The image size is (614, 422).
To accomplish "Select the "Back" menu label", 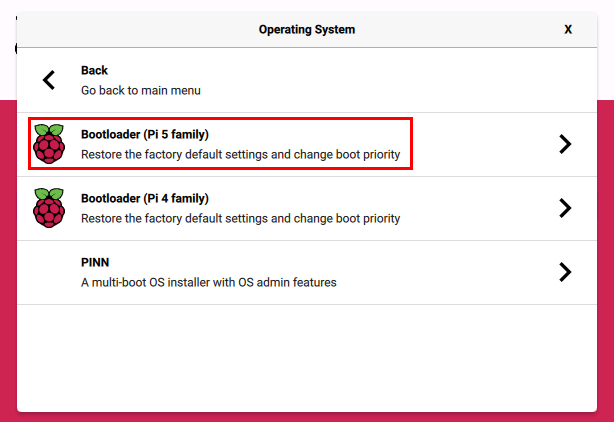I will [94, 71].
